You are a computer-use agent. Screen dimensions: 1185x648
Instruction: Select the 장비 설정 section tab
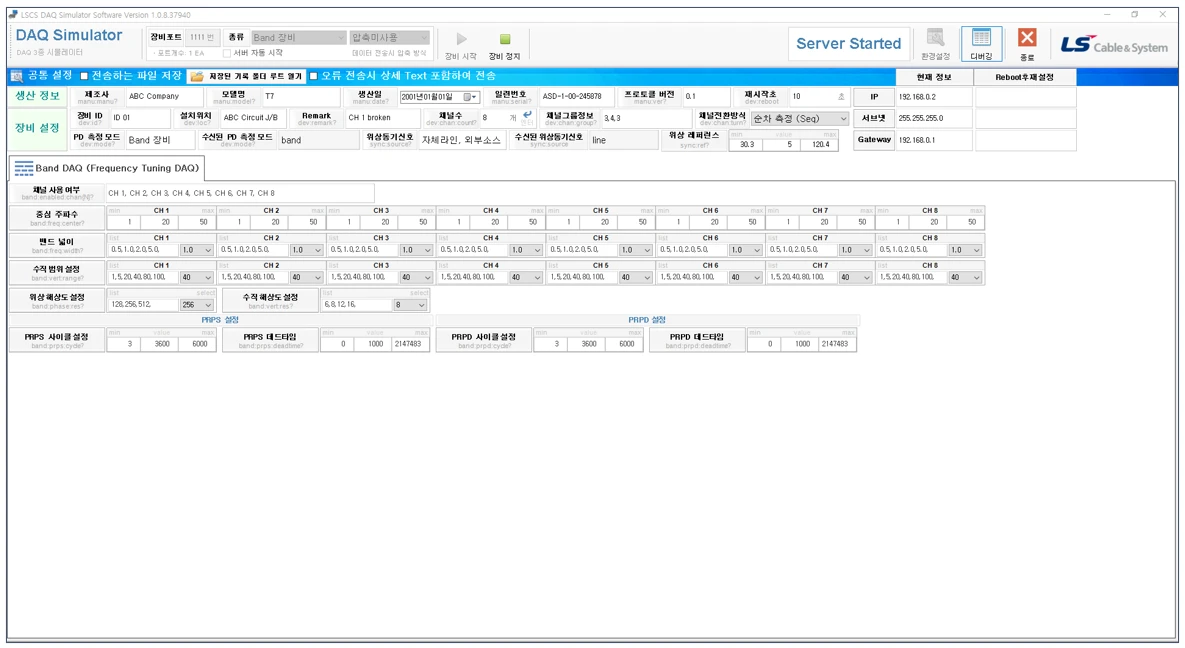[38, 128]
